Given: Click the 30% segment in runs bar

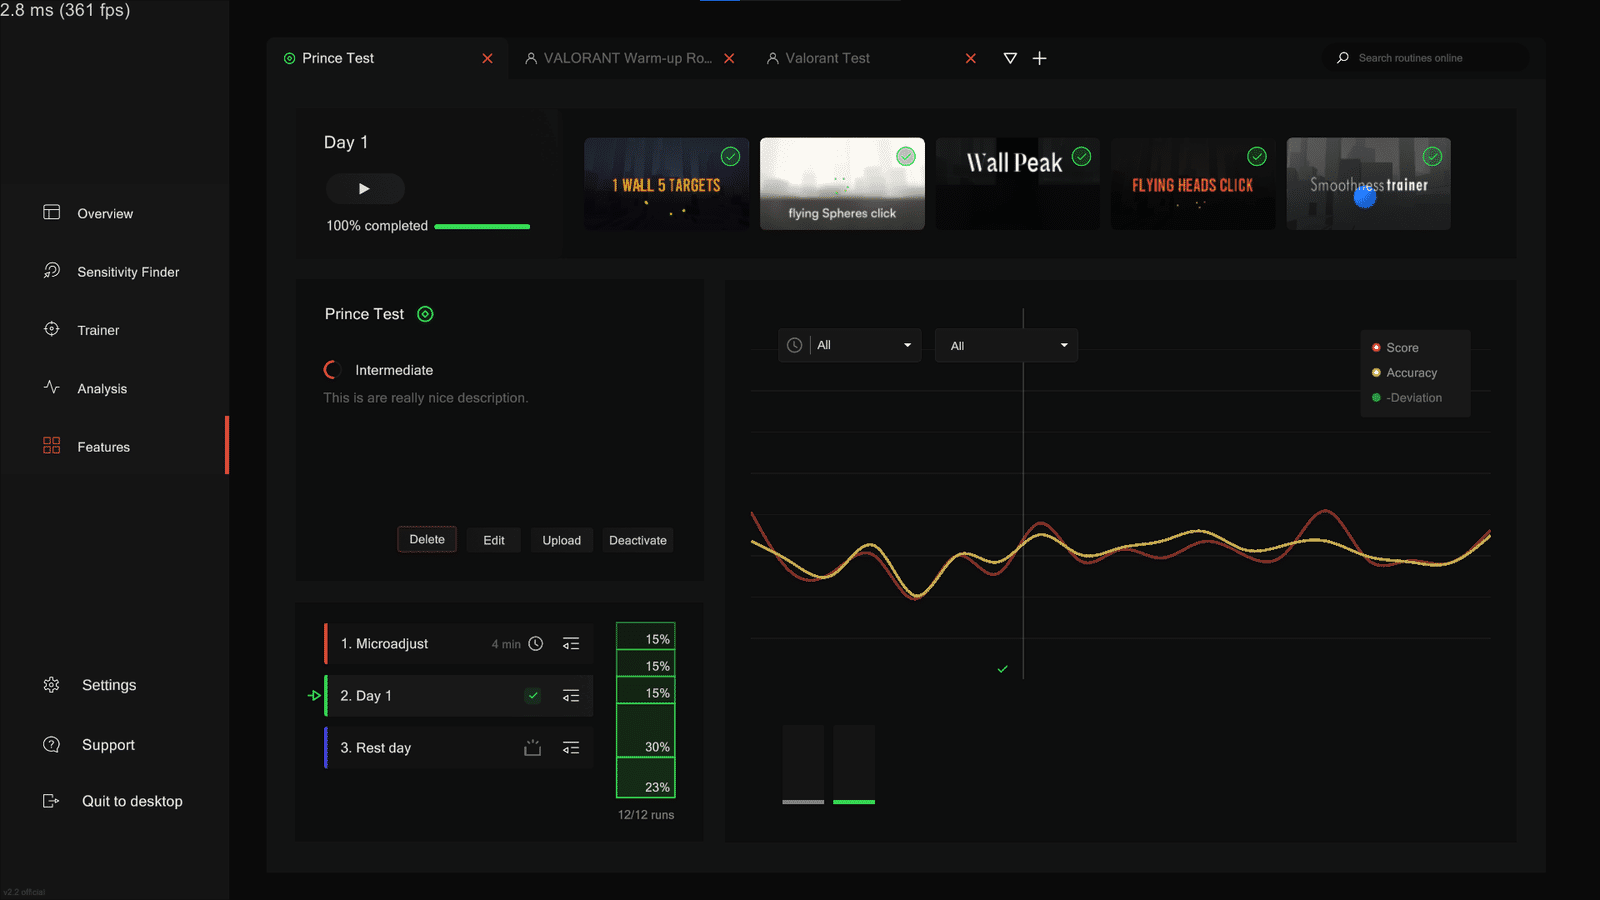Looking at the screenshot, I should coord(646,730).
